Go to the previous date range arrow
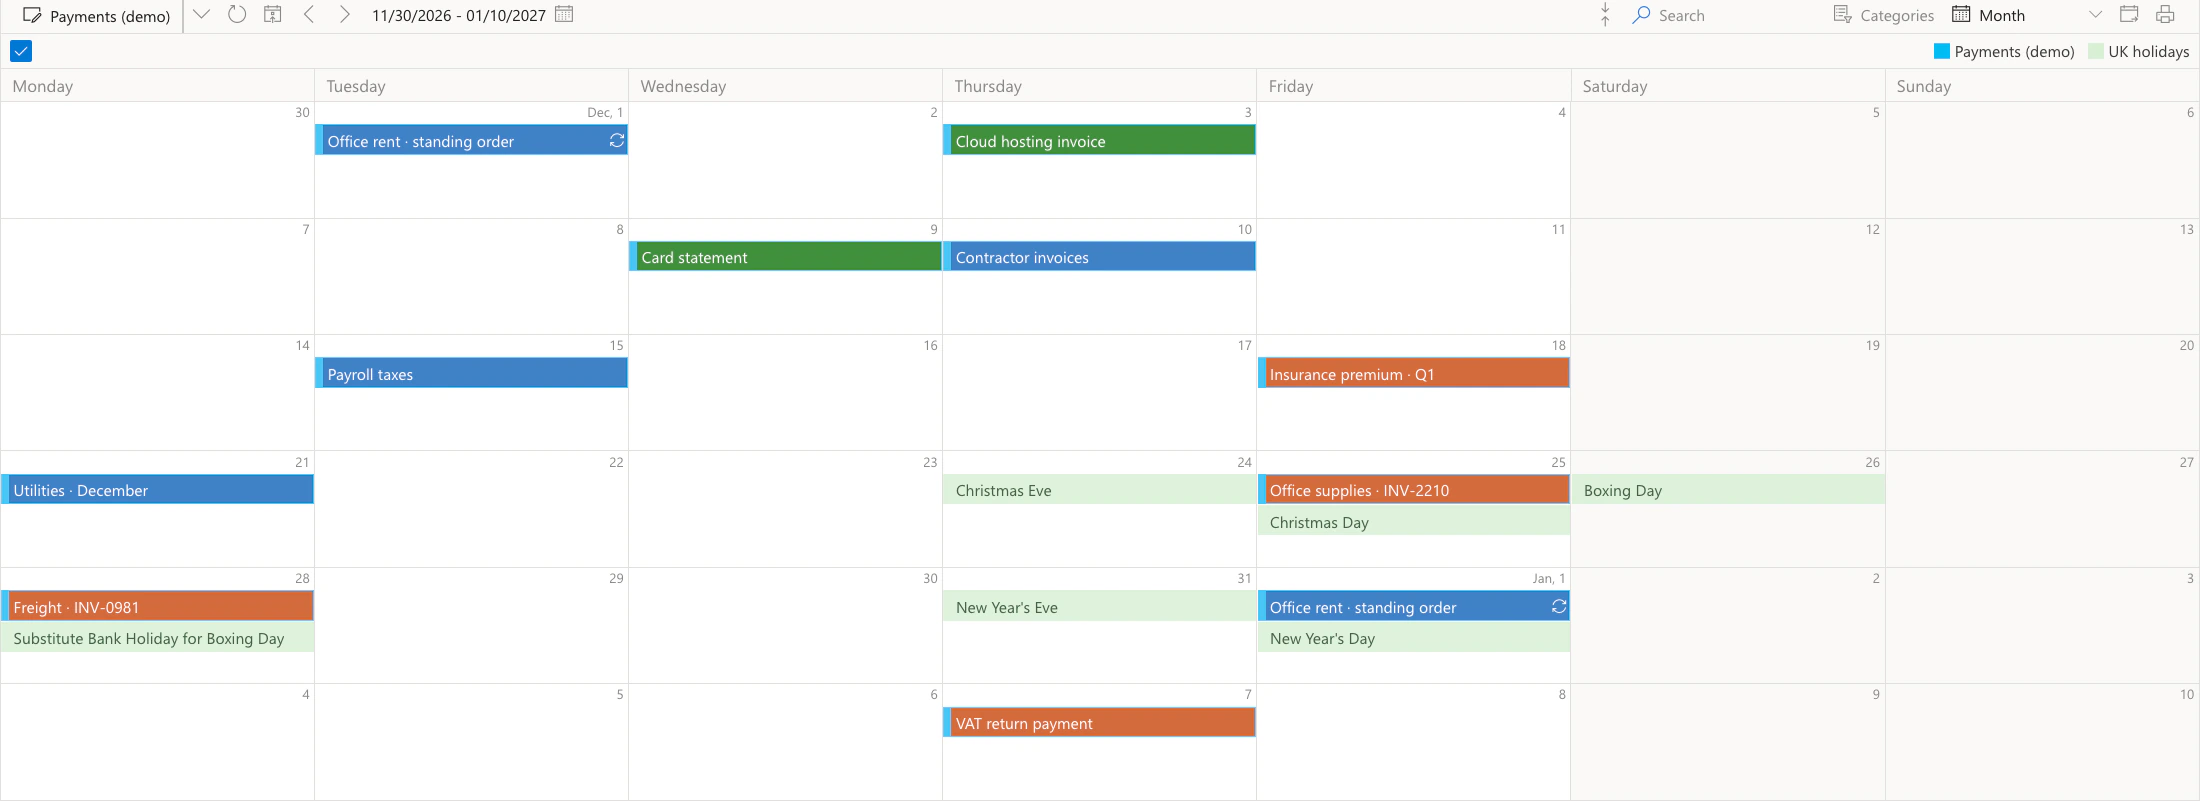2200x801 pixels. click(x=309, y=15)
